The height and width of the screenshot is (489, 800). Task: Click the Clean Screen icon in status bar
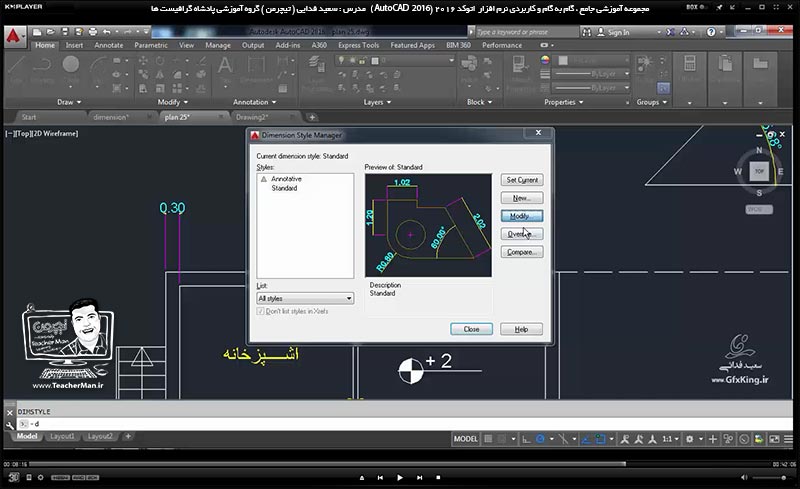pos(774,439)
